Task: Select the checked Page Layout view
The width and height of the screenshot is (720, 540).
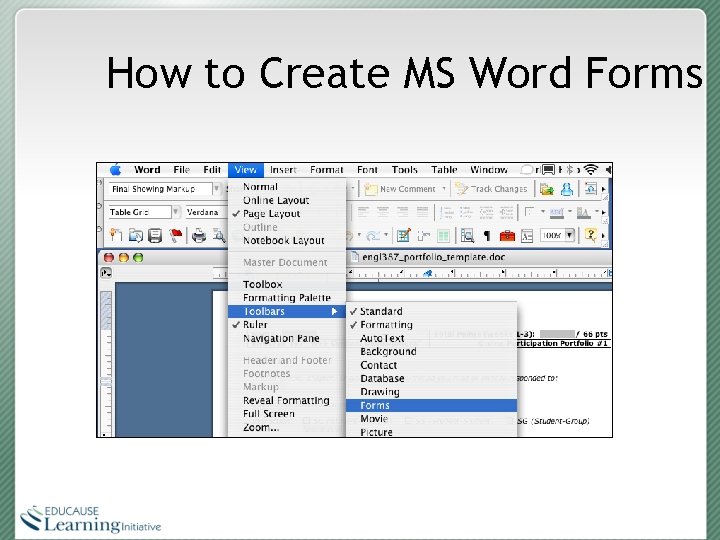Action: [287, 214]
